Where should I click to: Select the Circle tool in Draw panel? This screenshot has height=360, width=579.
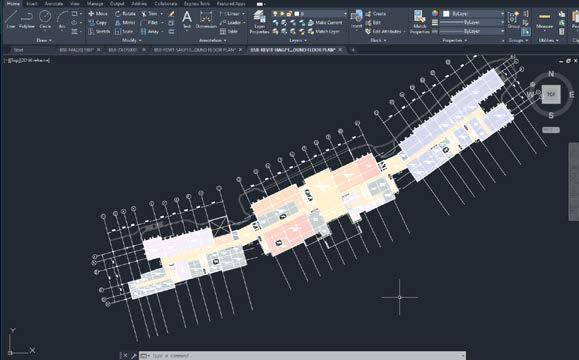click(x=45, y=20)
